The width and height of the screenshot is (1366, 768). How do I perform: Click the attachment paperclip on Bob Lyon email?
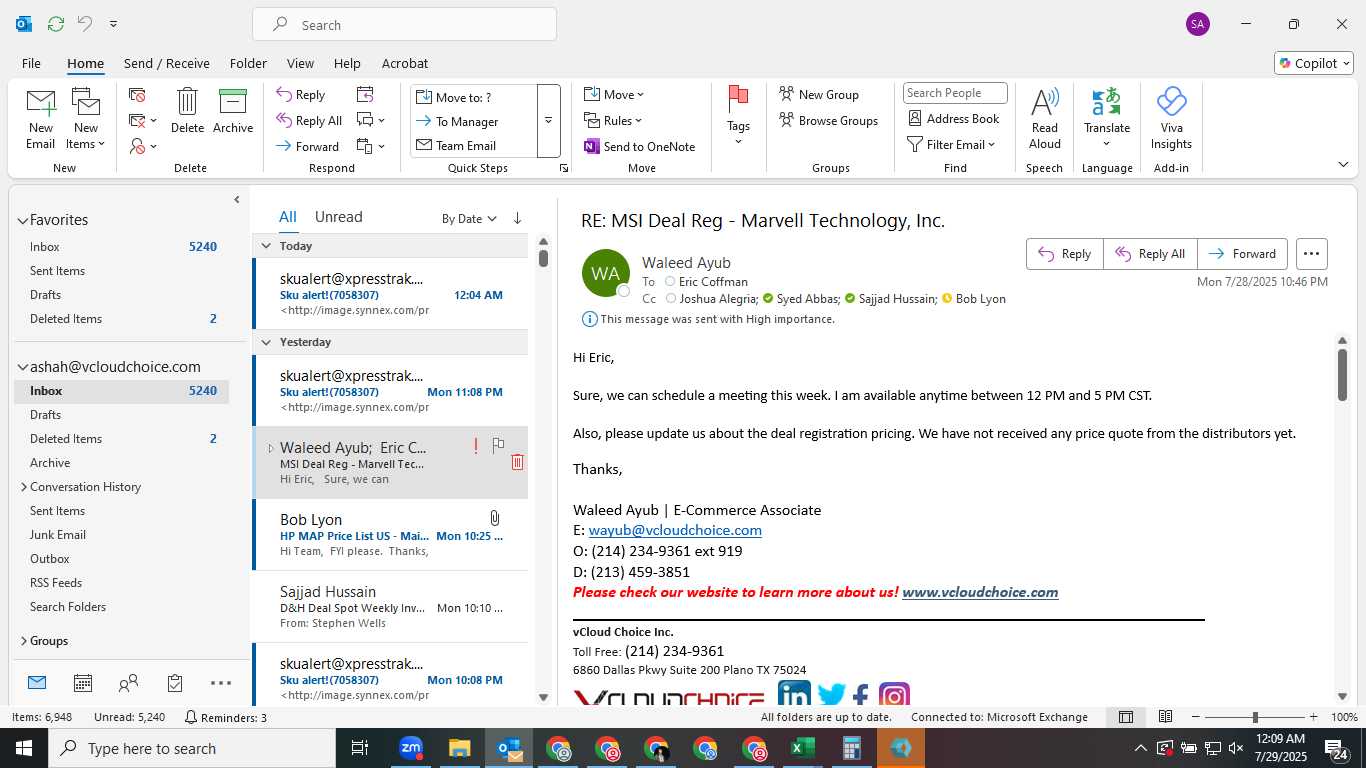coord(495,519)
